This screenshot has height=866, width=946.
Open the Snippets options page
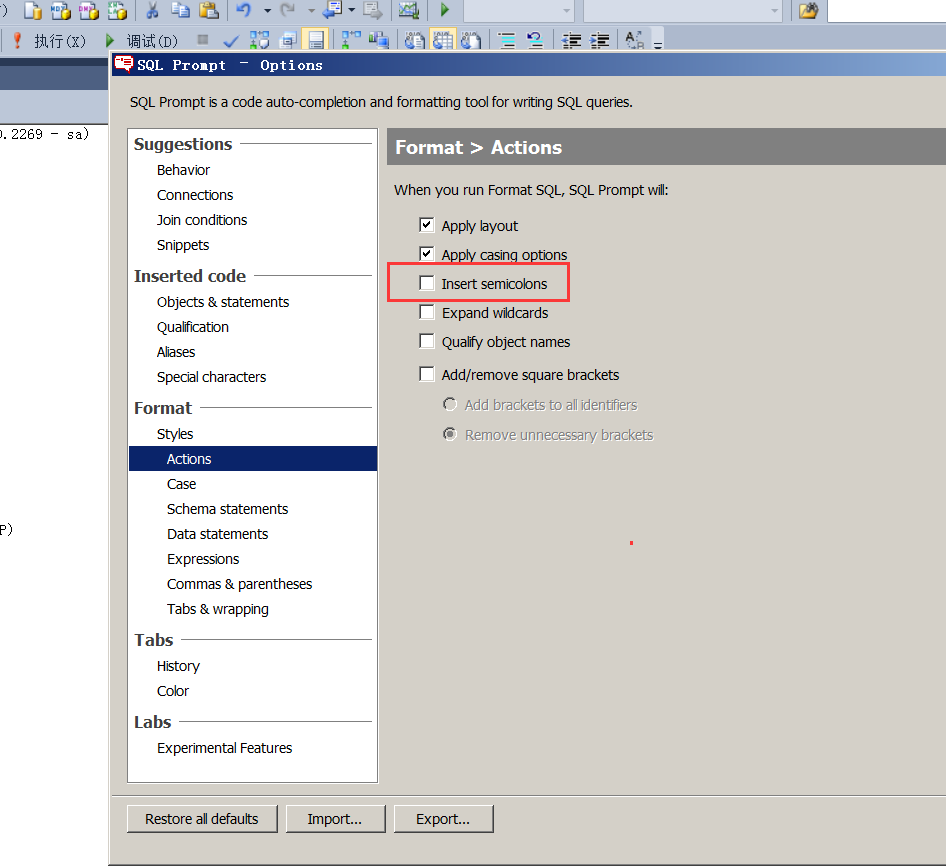pyautogui.click(x=183, y=245)
